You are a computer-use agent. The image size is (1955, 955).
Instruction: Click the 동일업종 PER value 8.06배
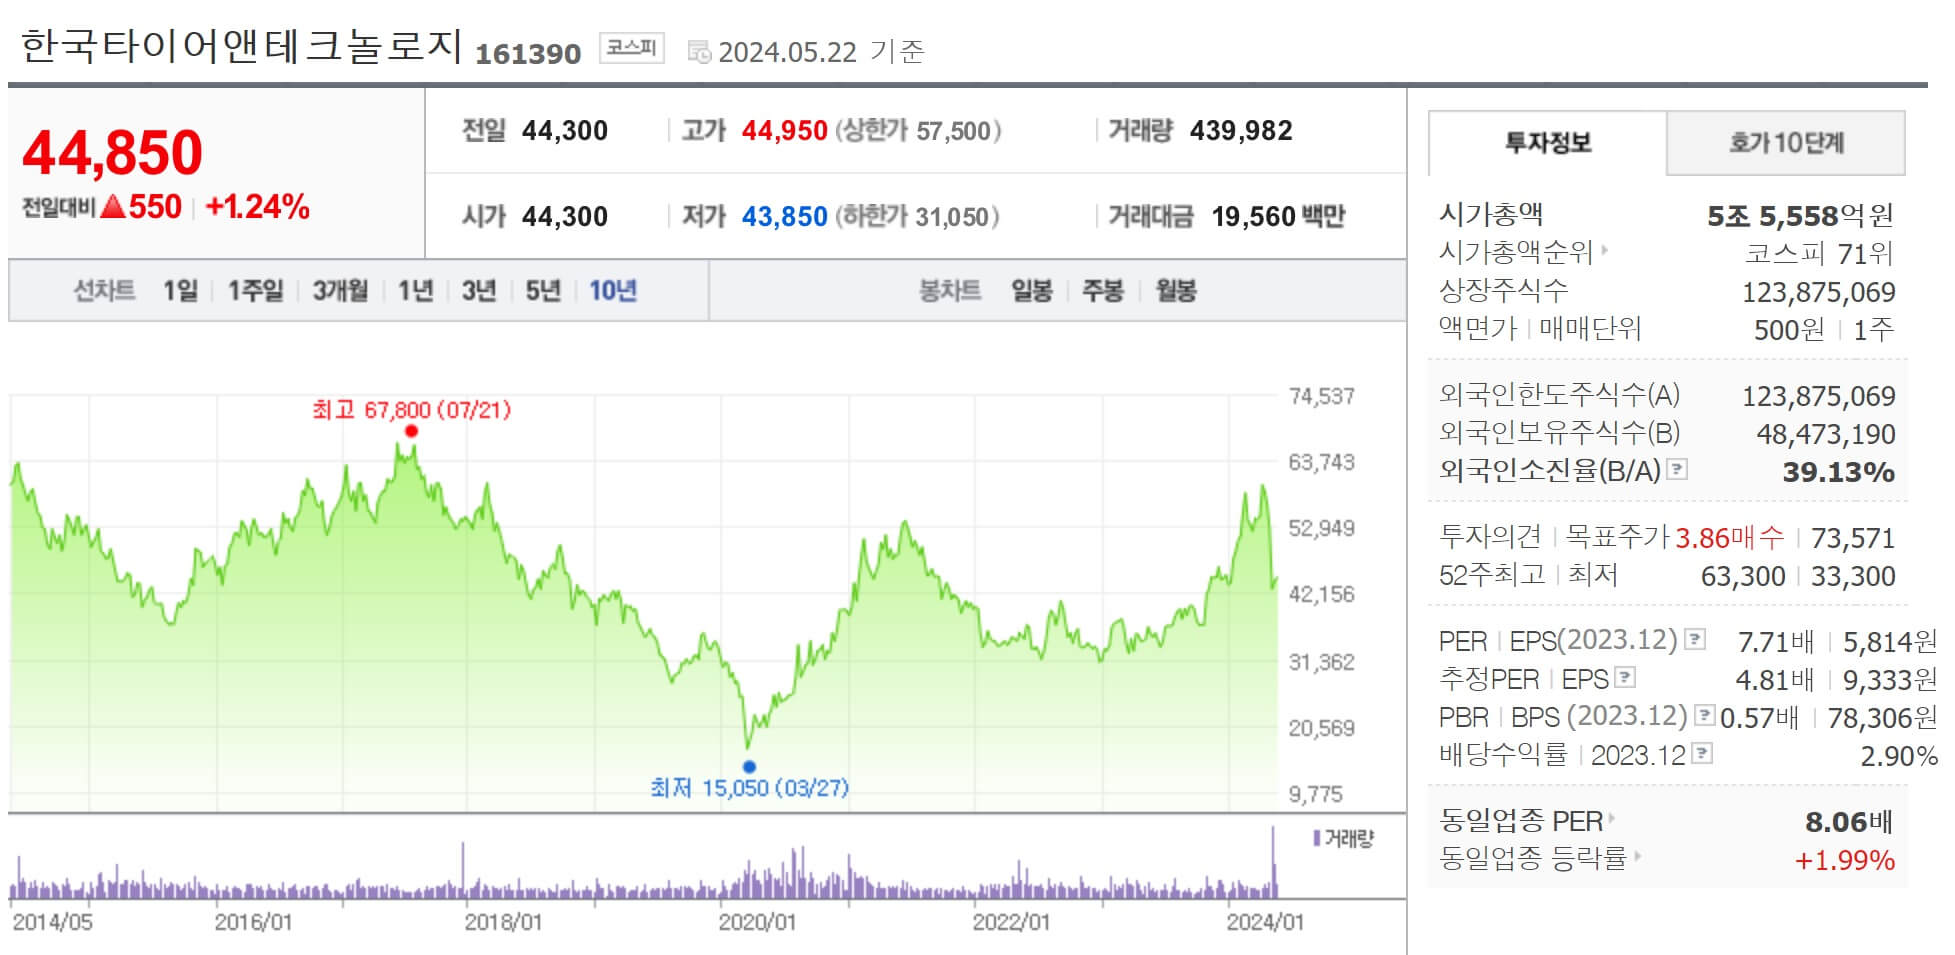point(1849,822)
